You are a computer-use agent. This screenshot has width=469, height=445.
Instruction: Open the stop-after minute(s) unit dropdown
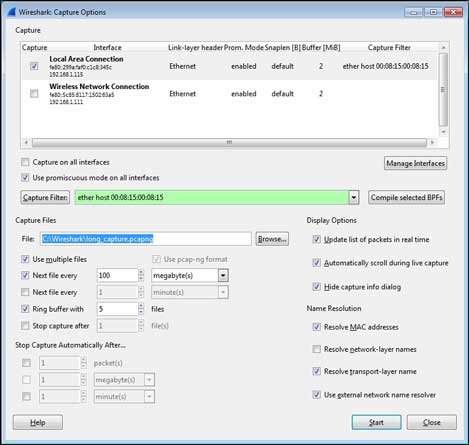coord(149,396)
